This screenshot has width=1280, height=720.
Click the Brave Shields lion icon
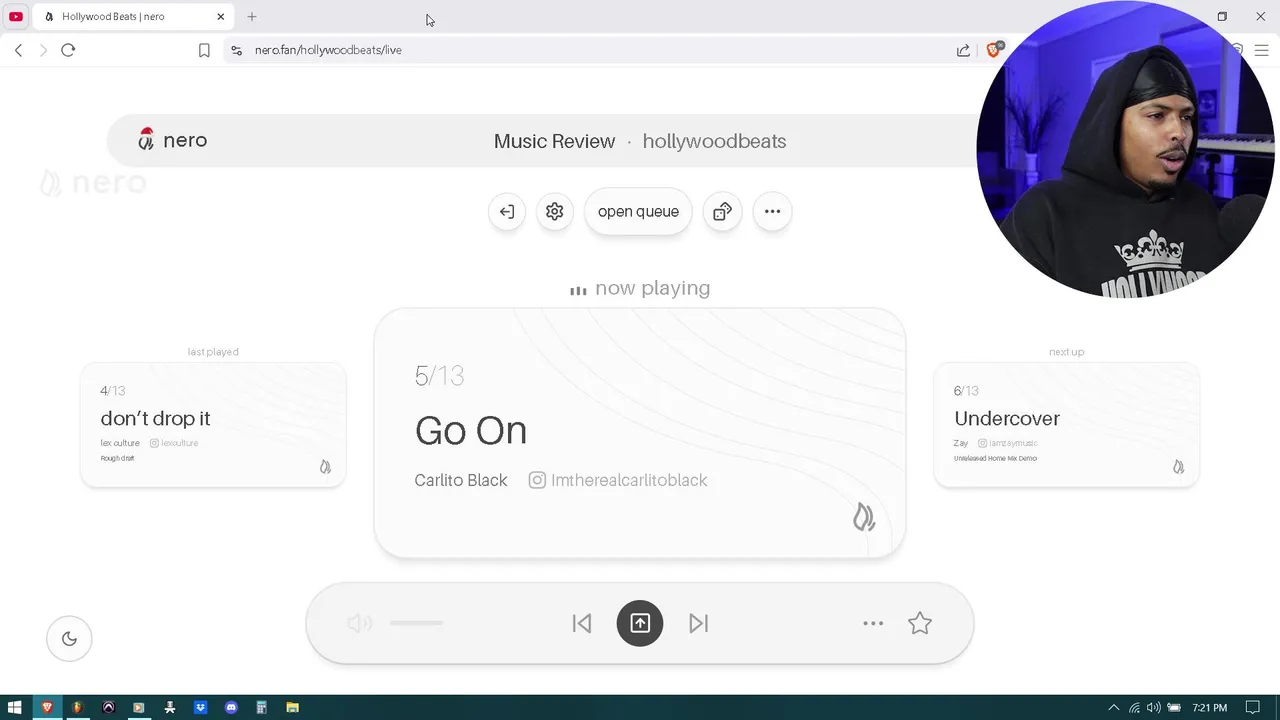pyautogui.click(x=994, y=50)
